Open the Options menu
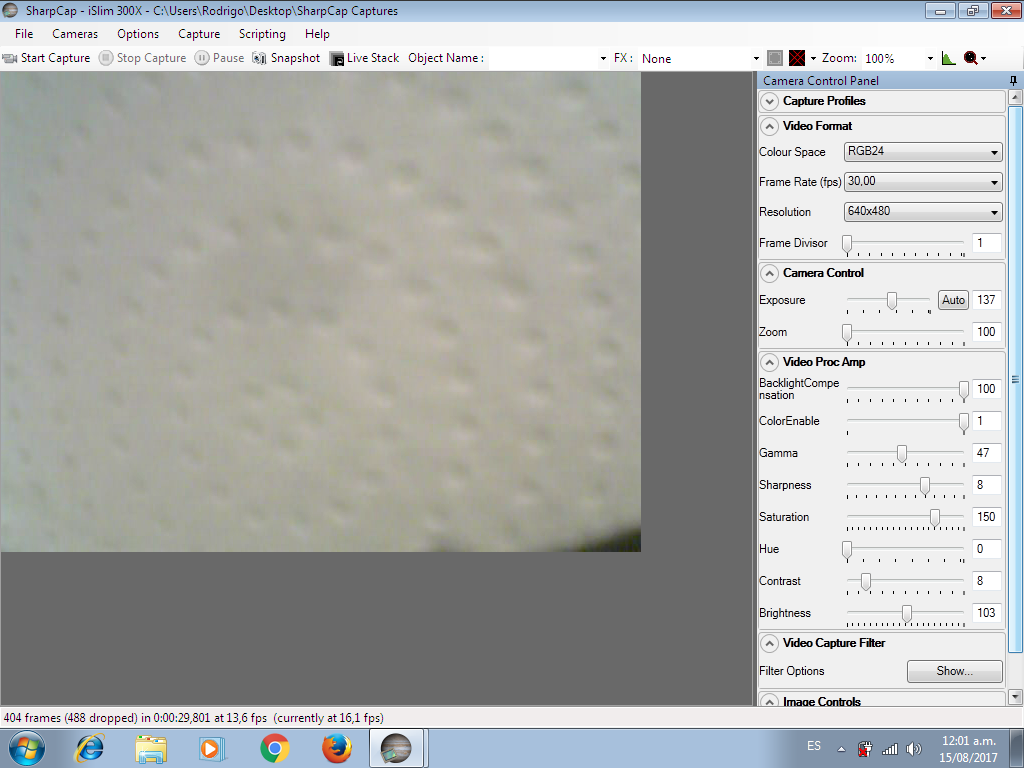The width and height of the screenshot is (1024, 768). click(138, 34)
